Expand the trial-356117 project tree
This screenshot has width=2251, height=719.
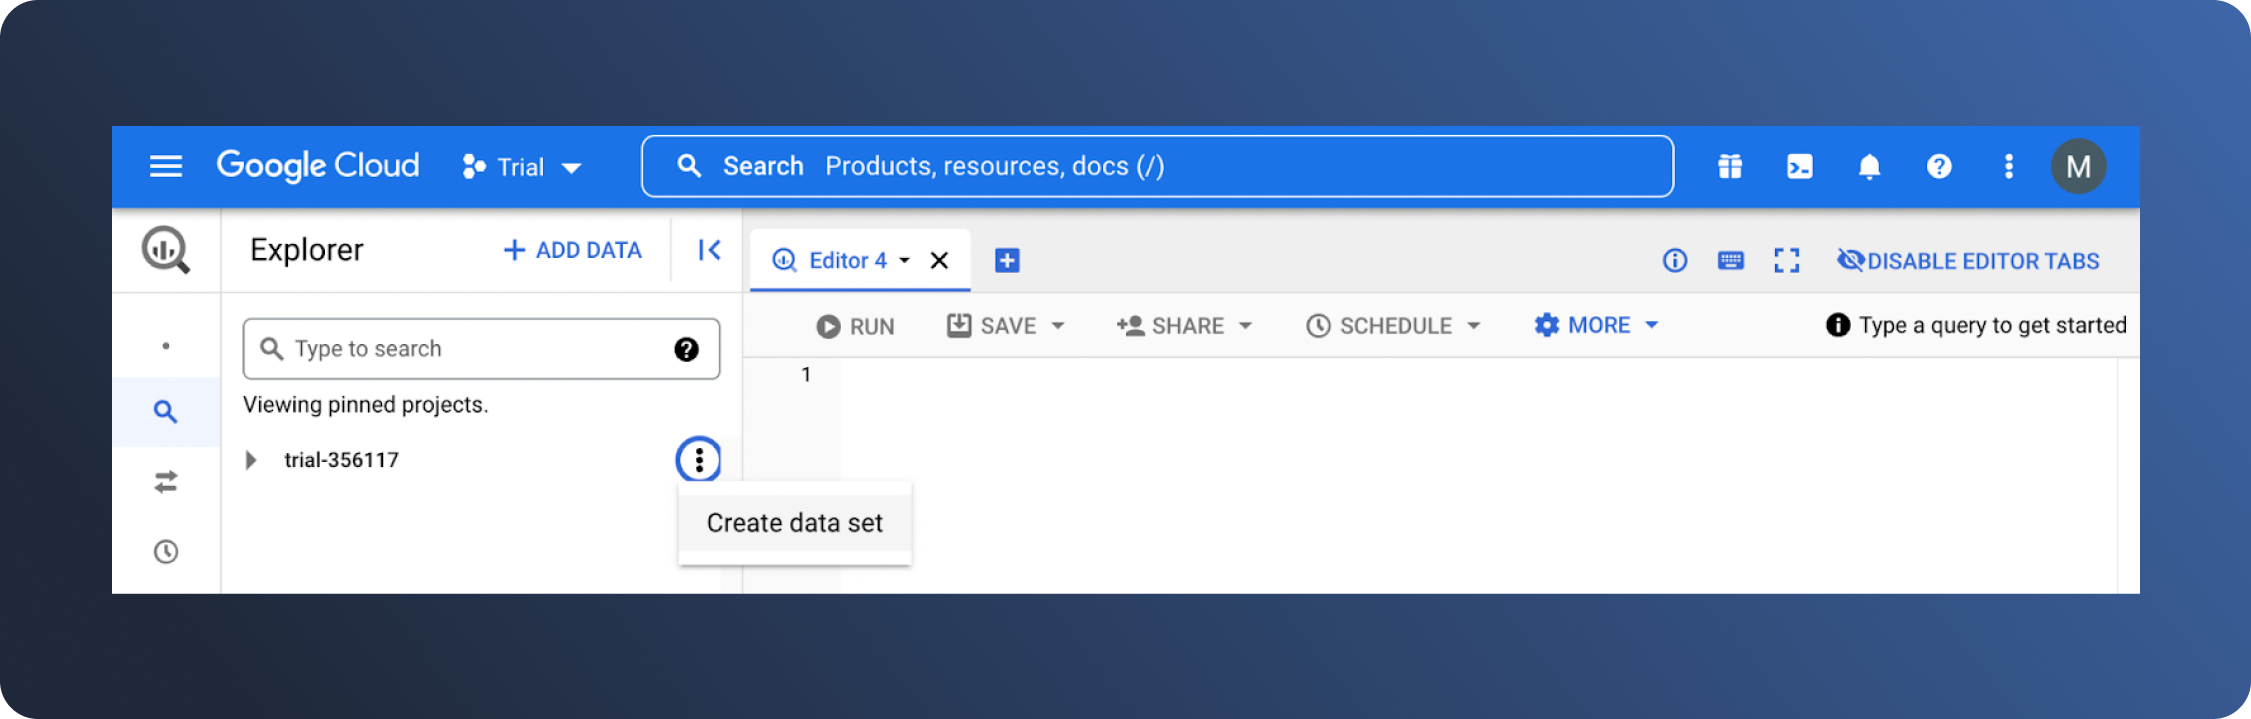(x=251, y=460)
